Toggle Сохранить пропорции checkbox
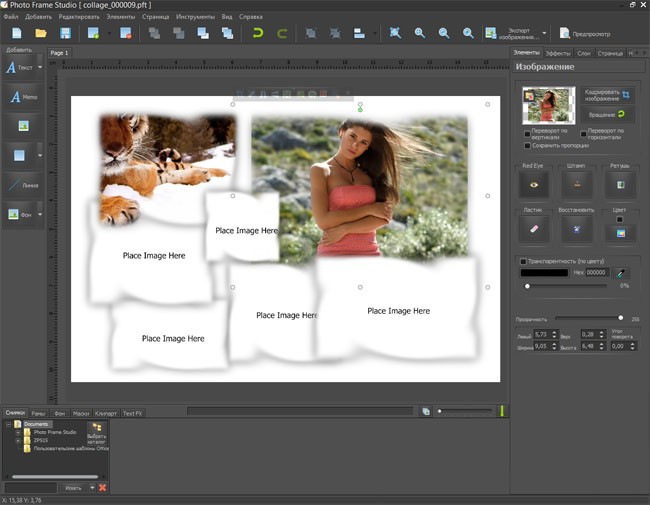Image resolution: width=650 pixels, height=505 pixels. [528, 146]
